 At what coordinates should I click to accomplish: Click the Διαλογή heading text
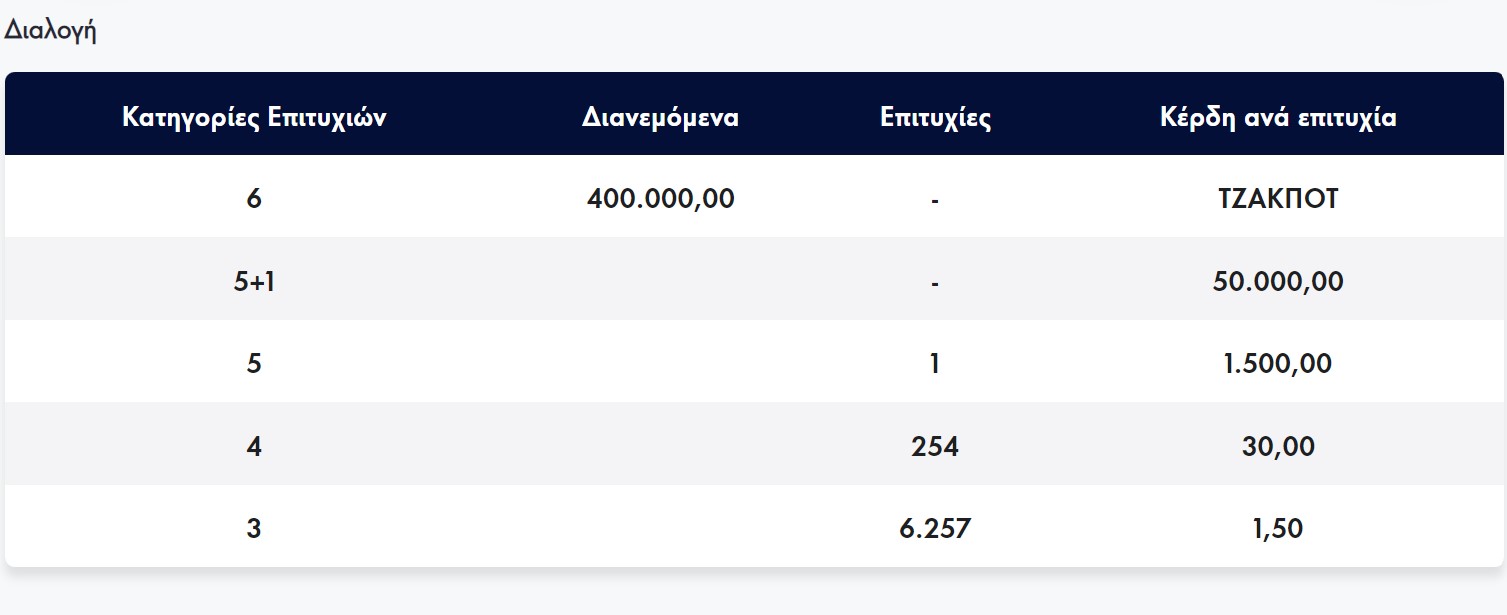click(50, 30)
